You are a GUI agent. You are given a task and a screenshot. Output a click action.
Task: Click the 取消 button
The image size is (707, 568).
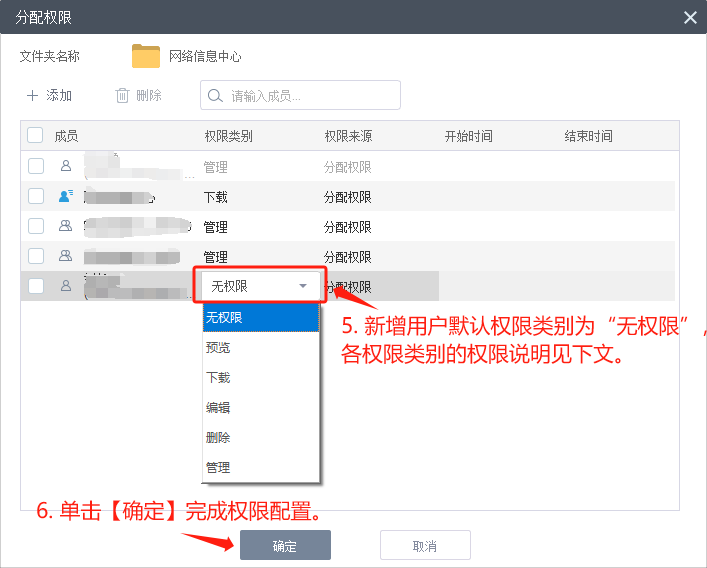tap(425, 546)
